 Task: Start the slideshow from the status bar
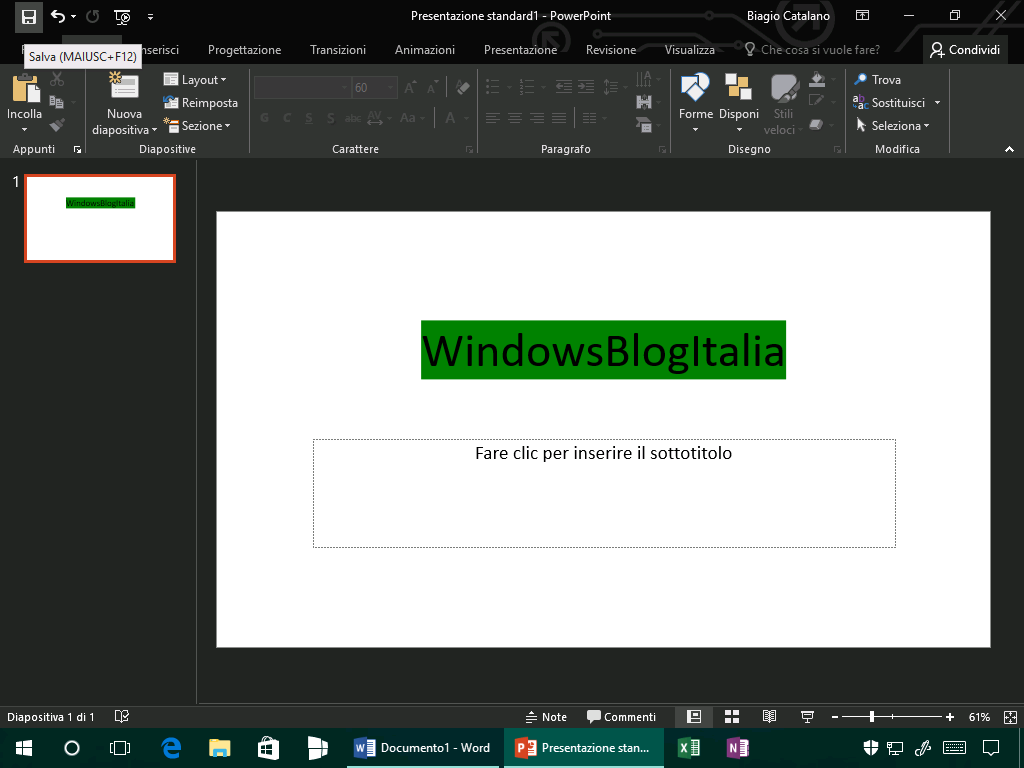pyautogui.click(x=807, y=717)
